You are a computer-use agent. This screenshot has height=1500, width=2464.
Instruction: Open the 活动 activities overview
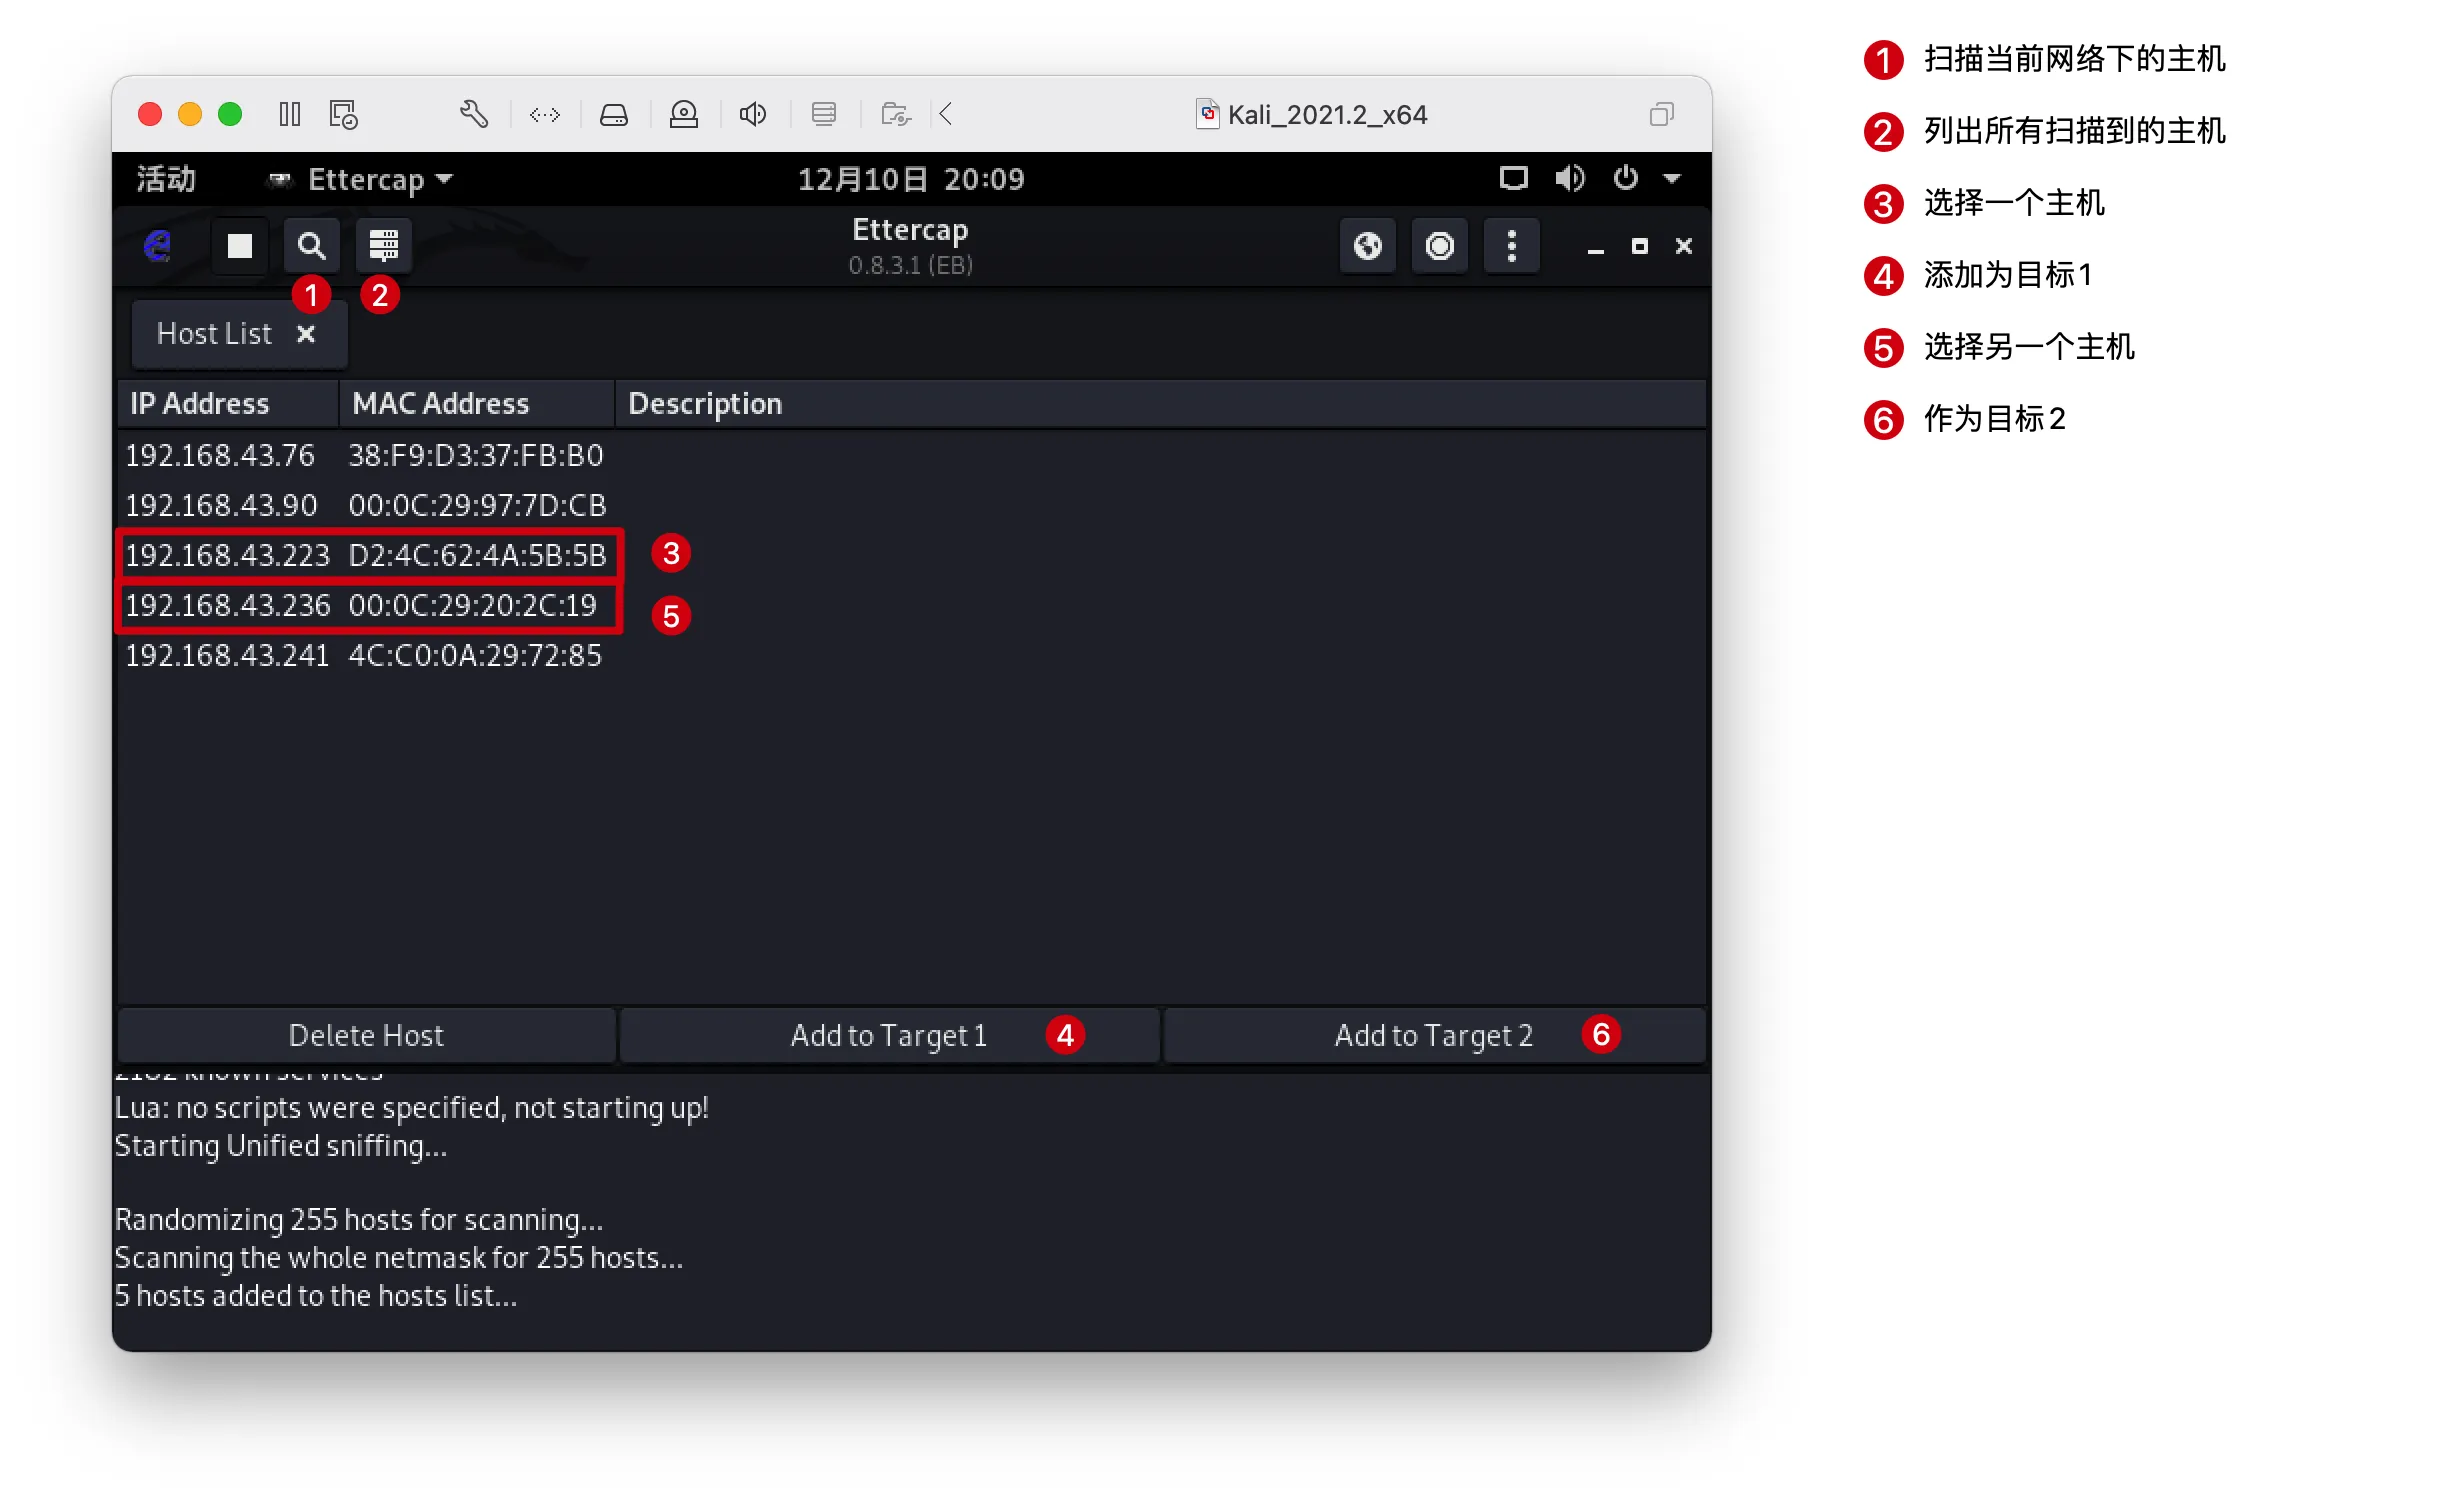coord(166,180)
